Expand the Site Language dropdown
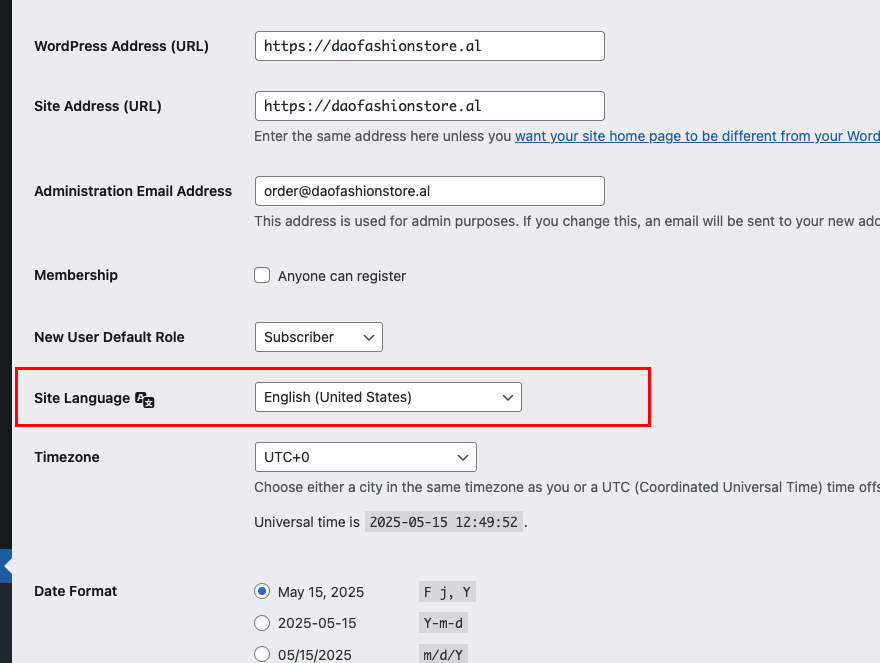The height and width of the screenshot is (663, 880). coord(388,397)
